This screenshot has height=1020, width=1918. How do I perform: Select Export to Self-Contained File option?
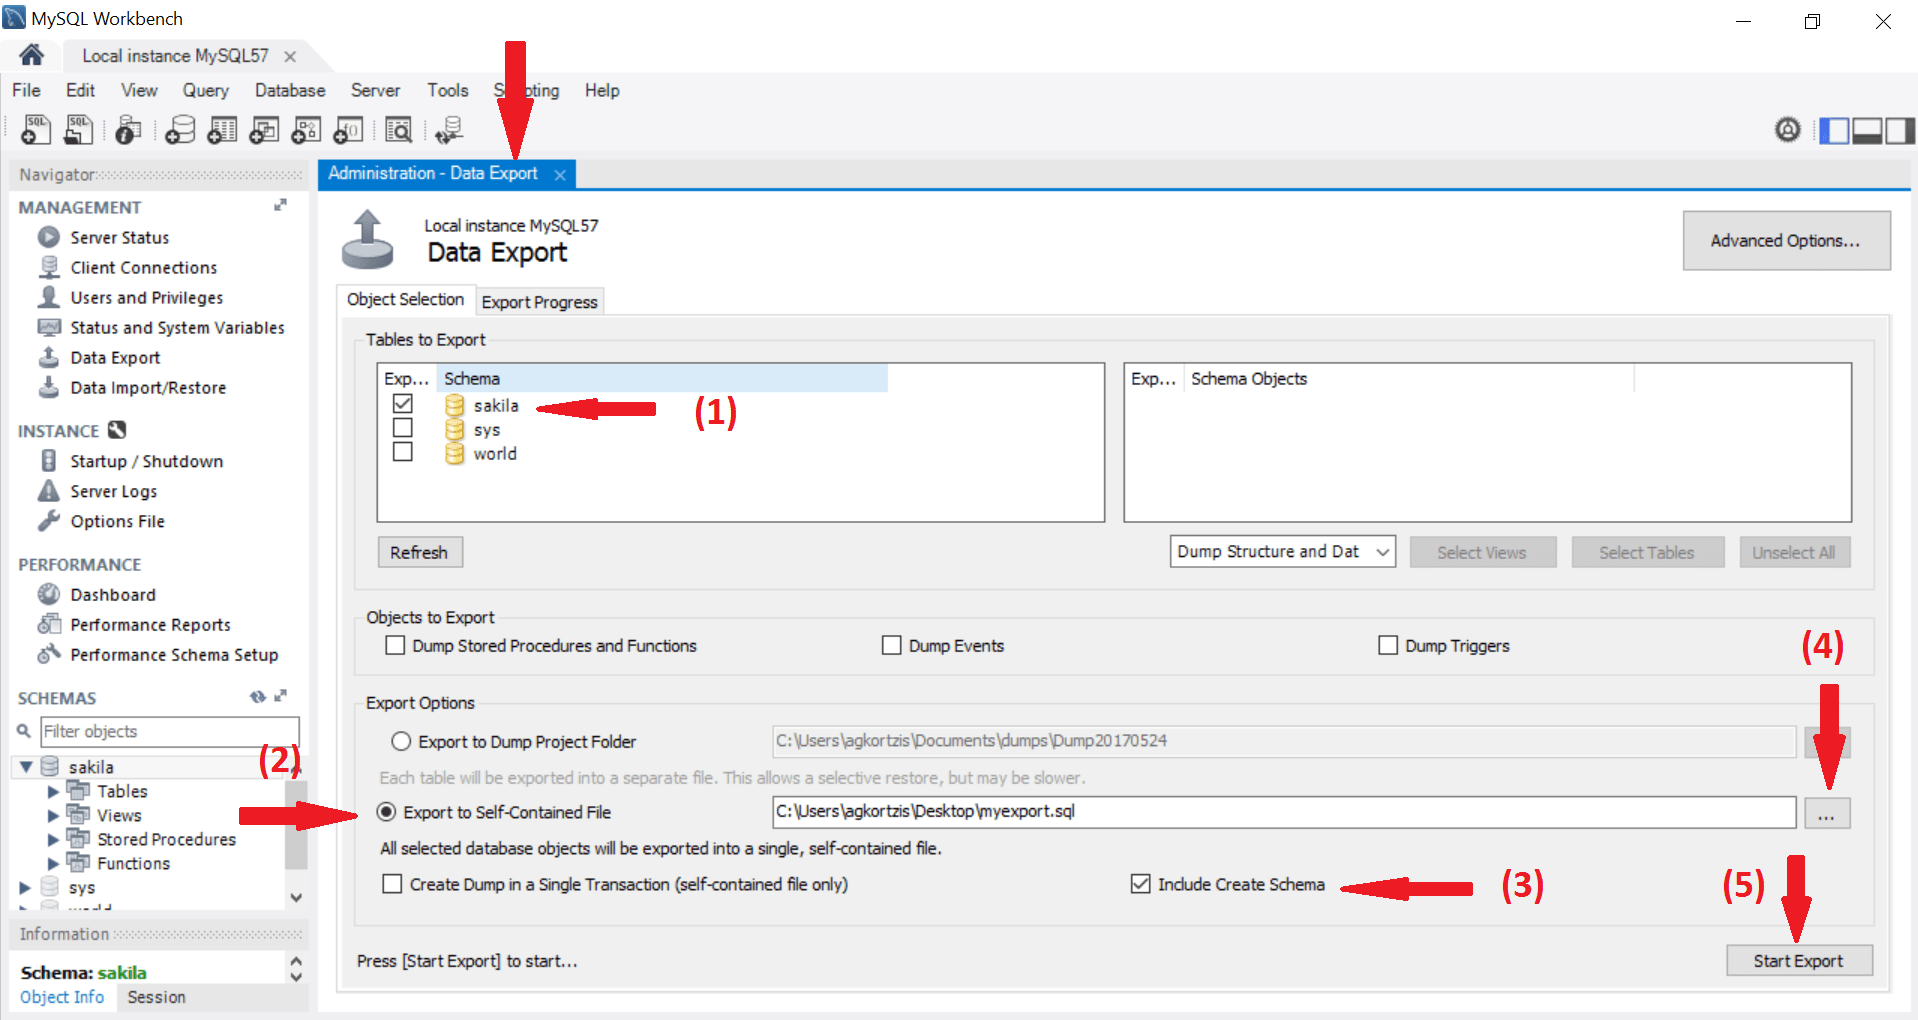tap(386, 812)
